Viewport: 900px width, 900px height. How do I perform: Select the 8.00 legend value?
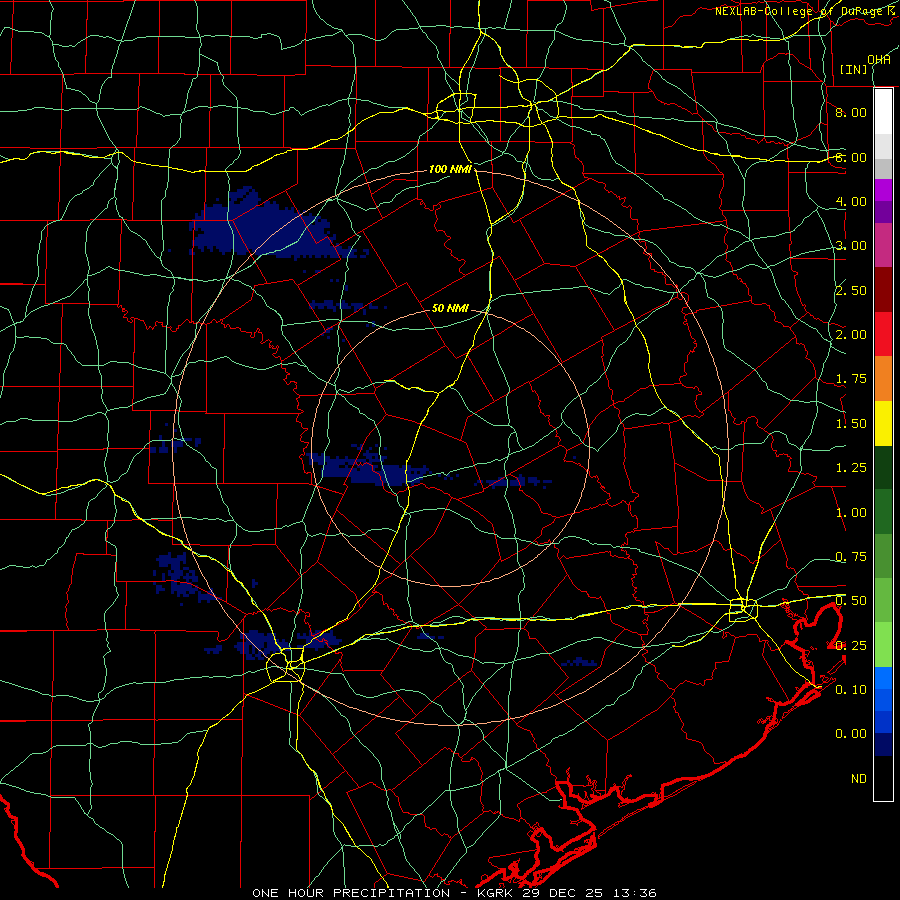tap(851, 112)
